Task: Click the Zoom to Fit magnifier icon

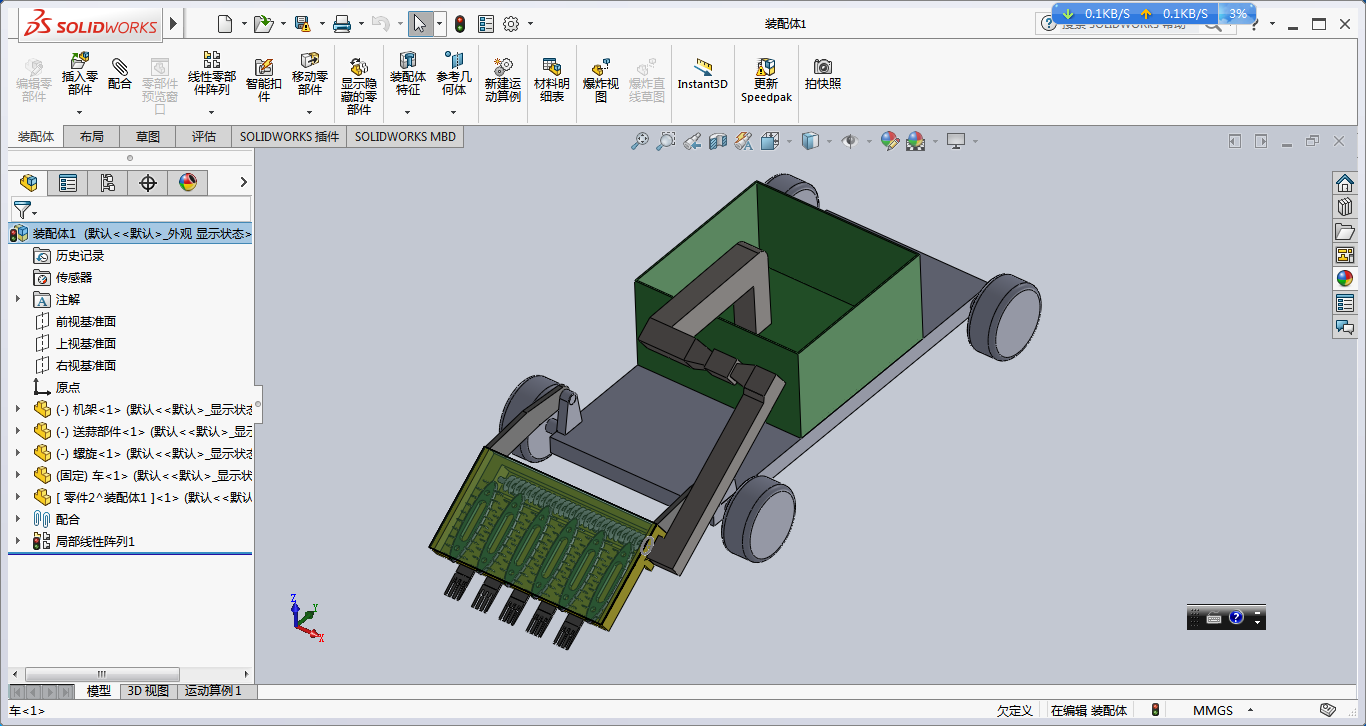Action: pos(640,142)
